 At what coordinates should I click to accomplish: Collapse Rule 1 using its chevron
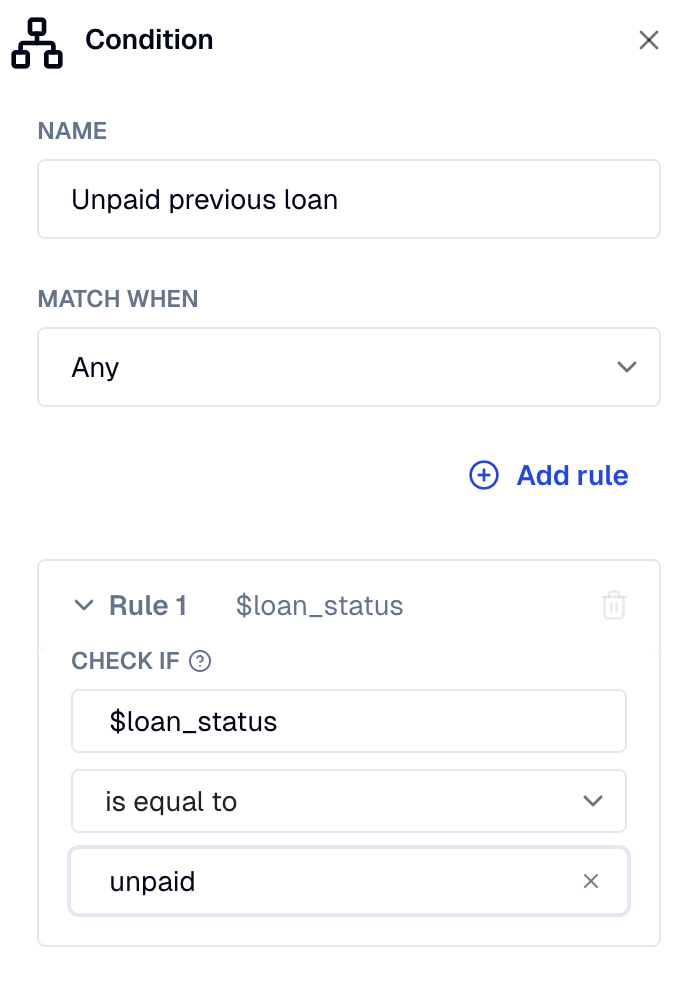click(84, 605)
